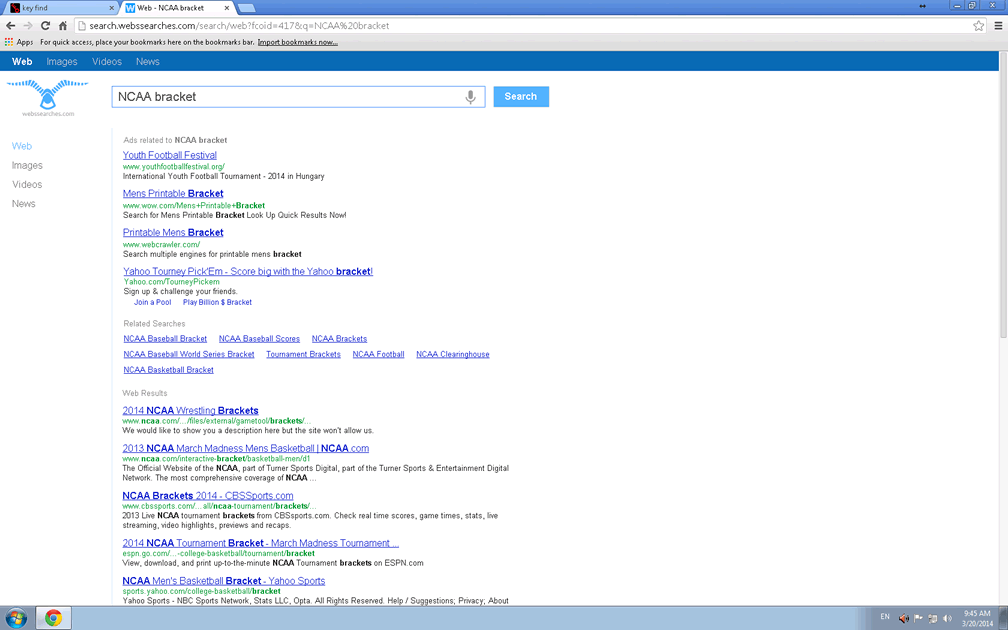
Task: Reload the page with refresh icon
Action: pyautogui.click(x=45, y=26)
